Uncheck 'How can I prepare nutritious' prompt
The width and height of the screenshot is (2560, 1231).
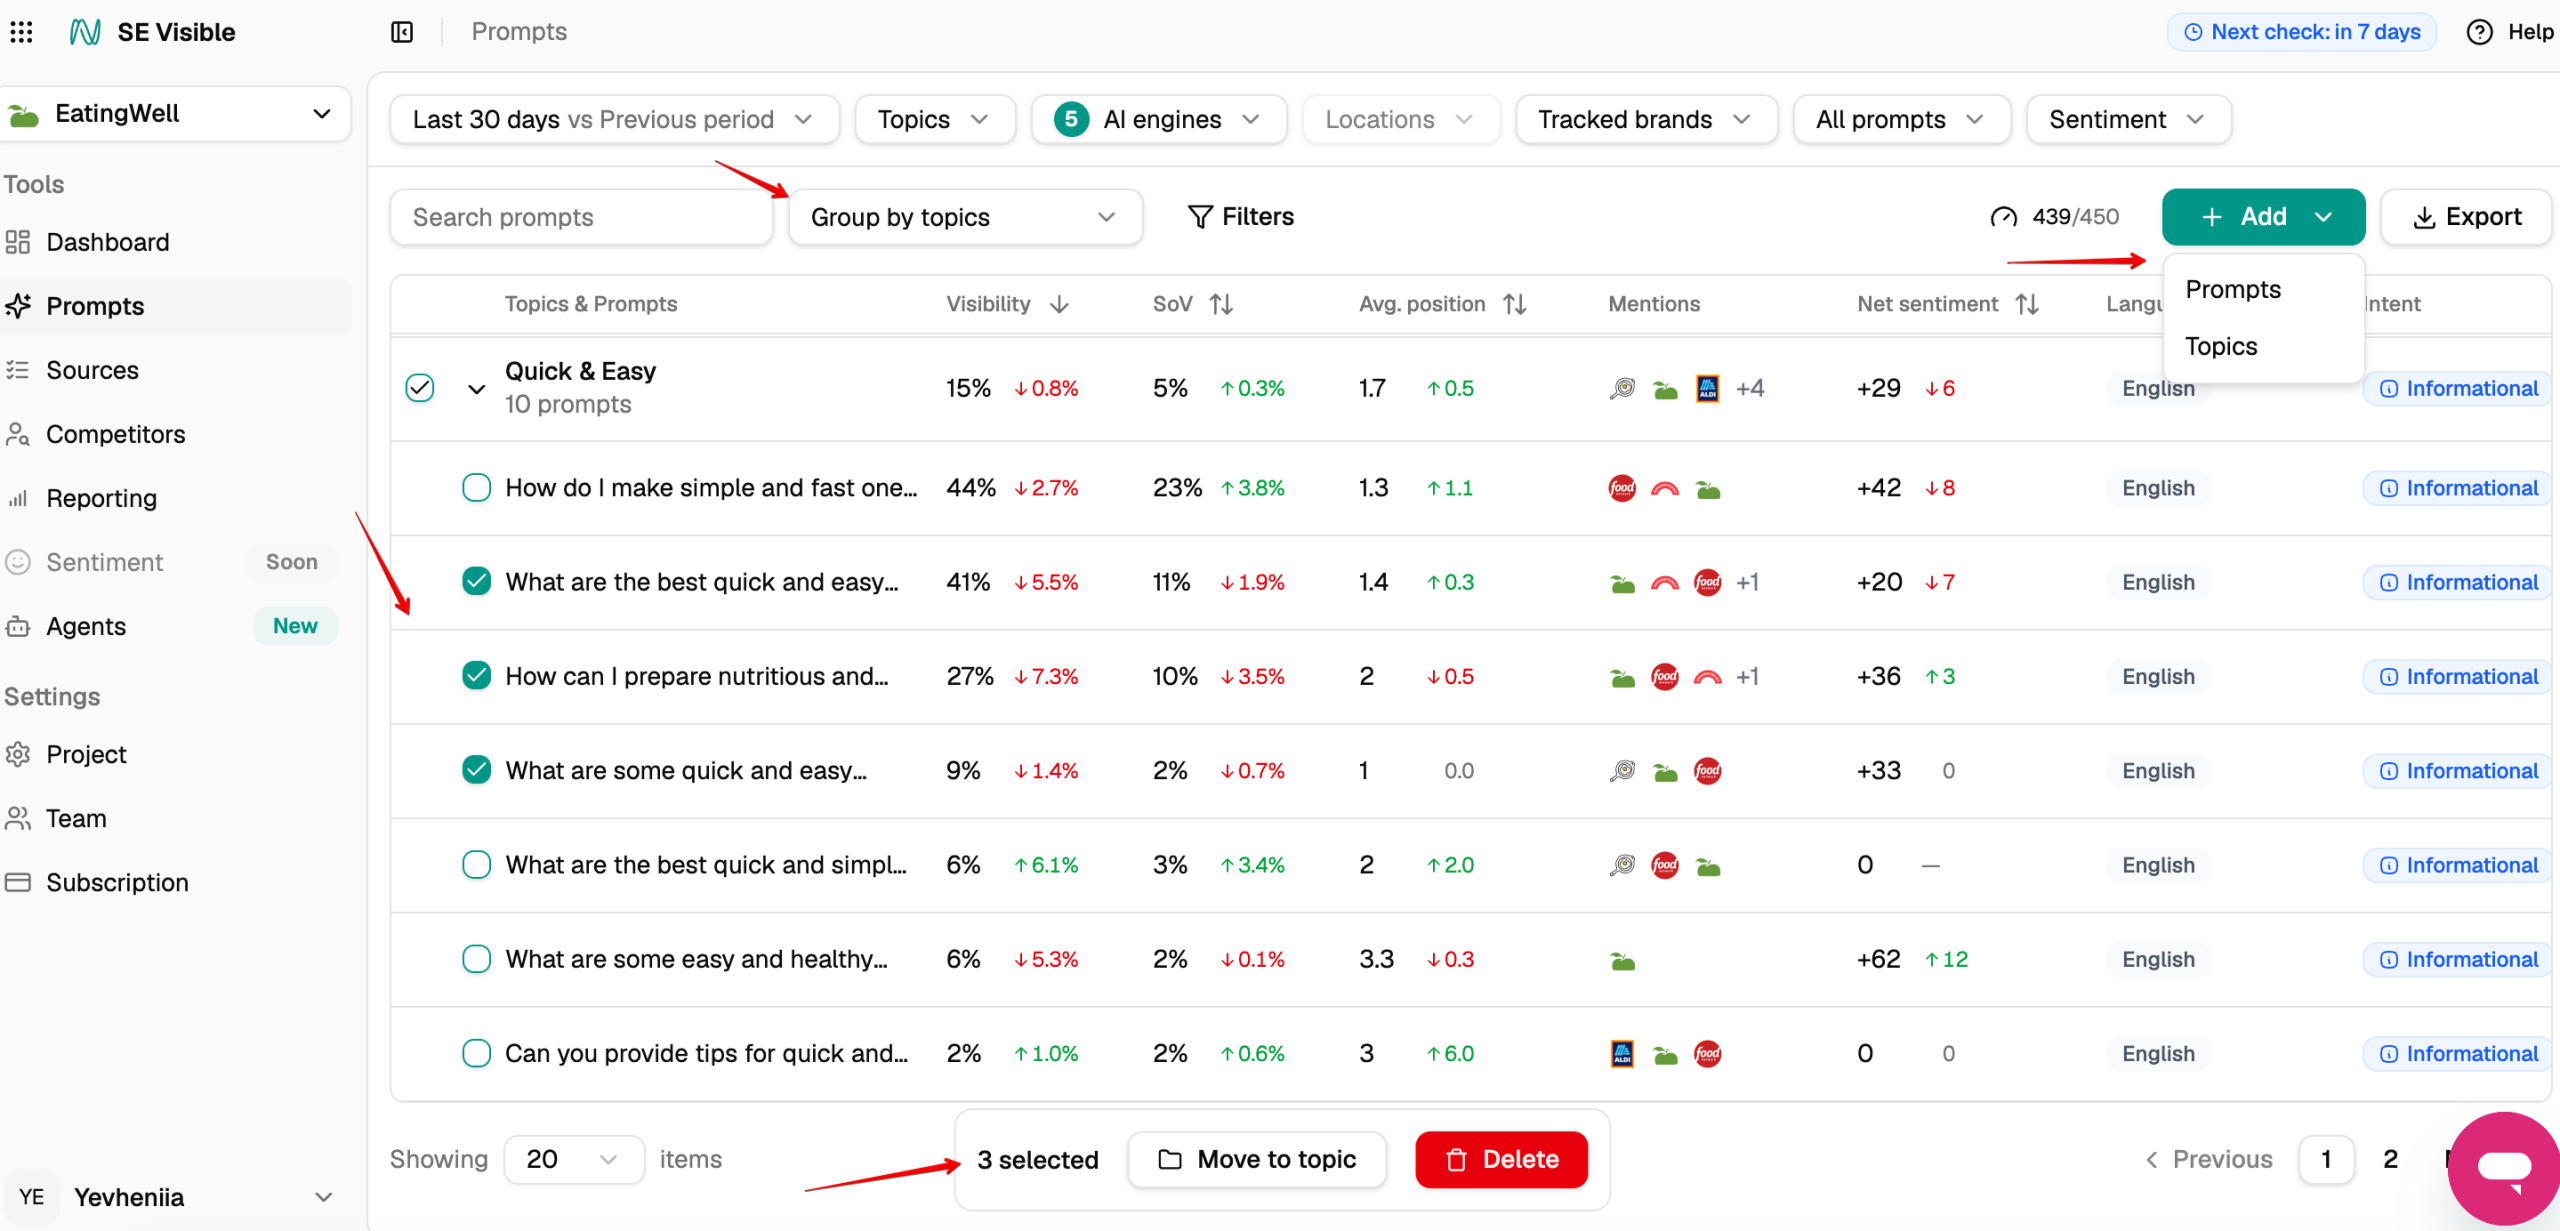click(477, 676)
